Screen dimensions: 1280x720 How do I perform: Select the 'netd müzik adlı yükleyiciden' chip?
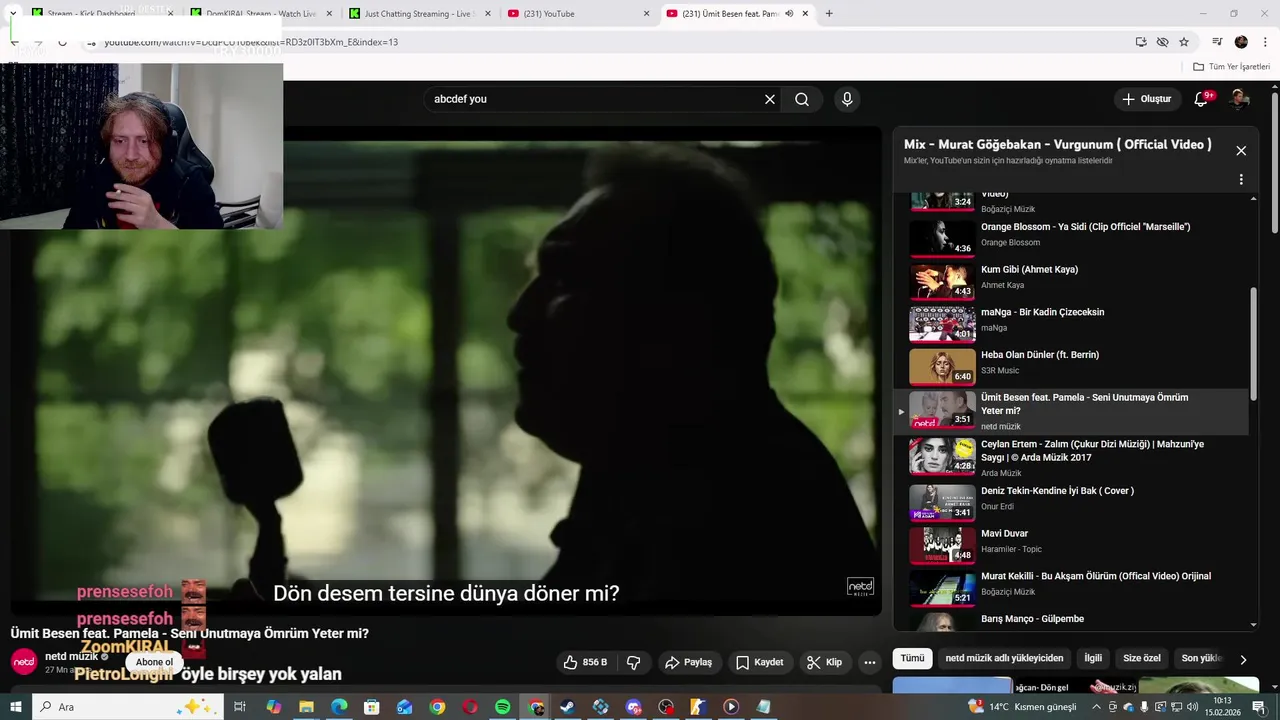click(1004, 658)
